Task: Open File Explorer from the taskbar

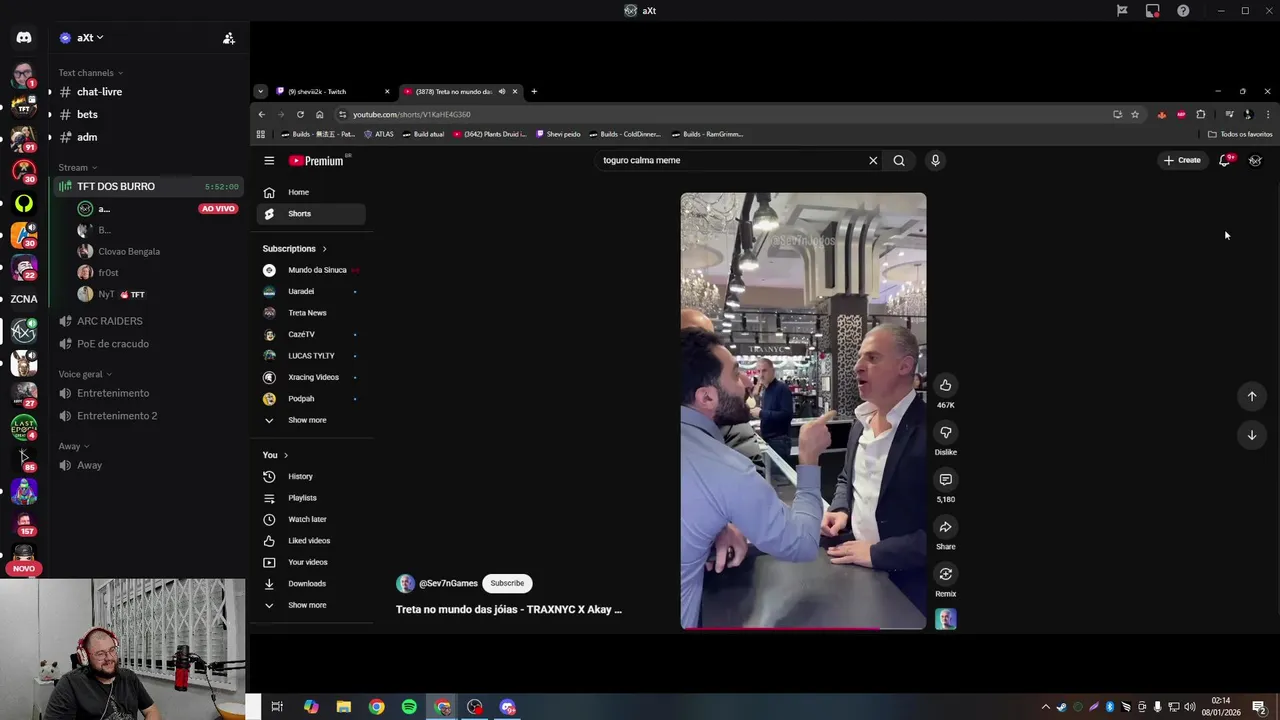Action: [343, 707]
